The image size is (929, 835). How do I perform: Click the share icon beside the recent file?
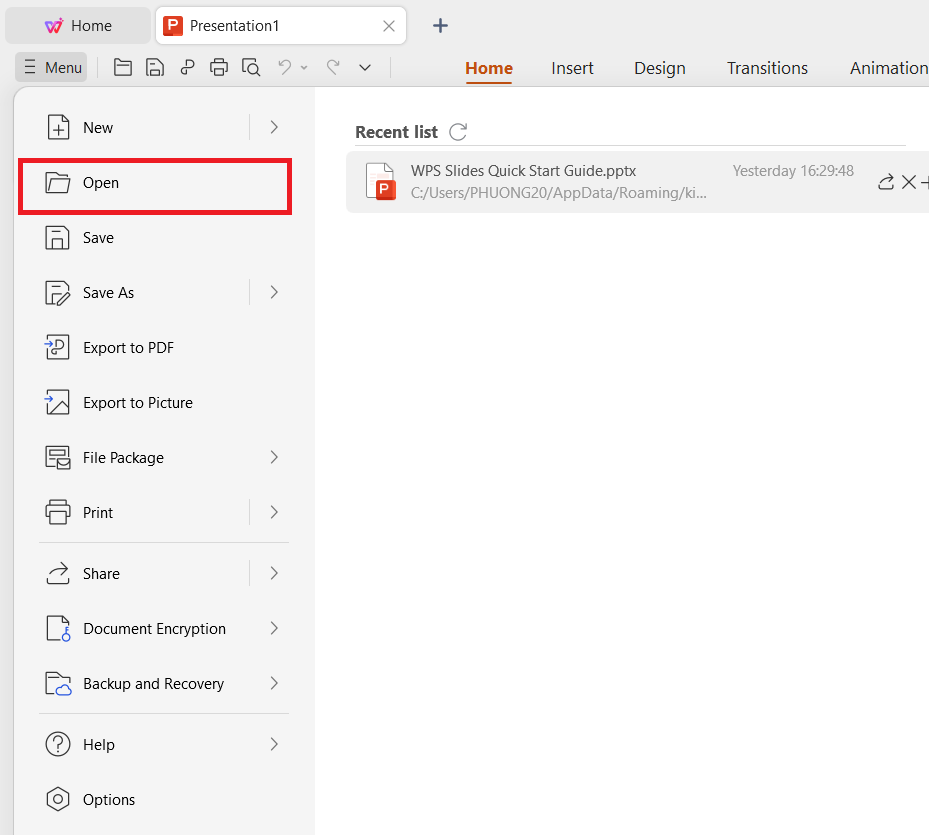tap(885, 182)
